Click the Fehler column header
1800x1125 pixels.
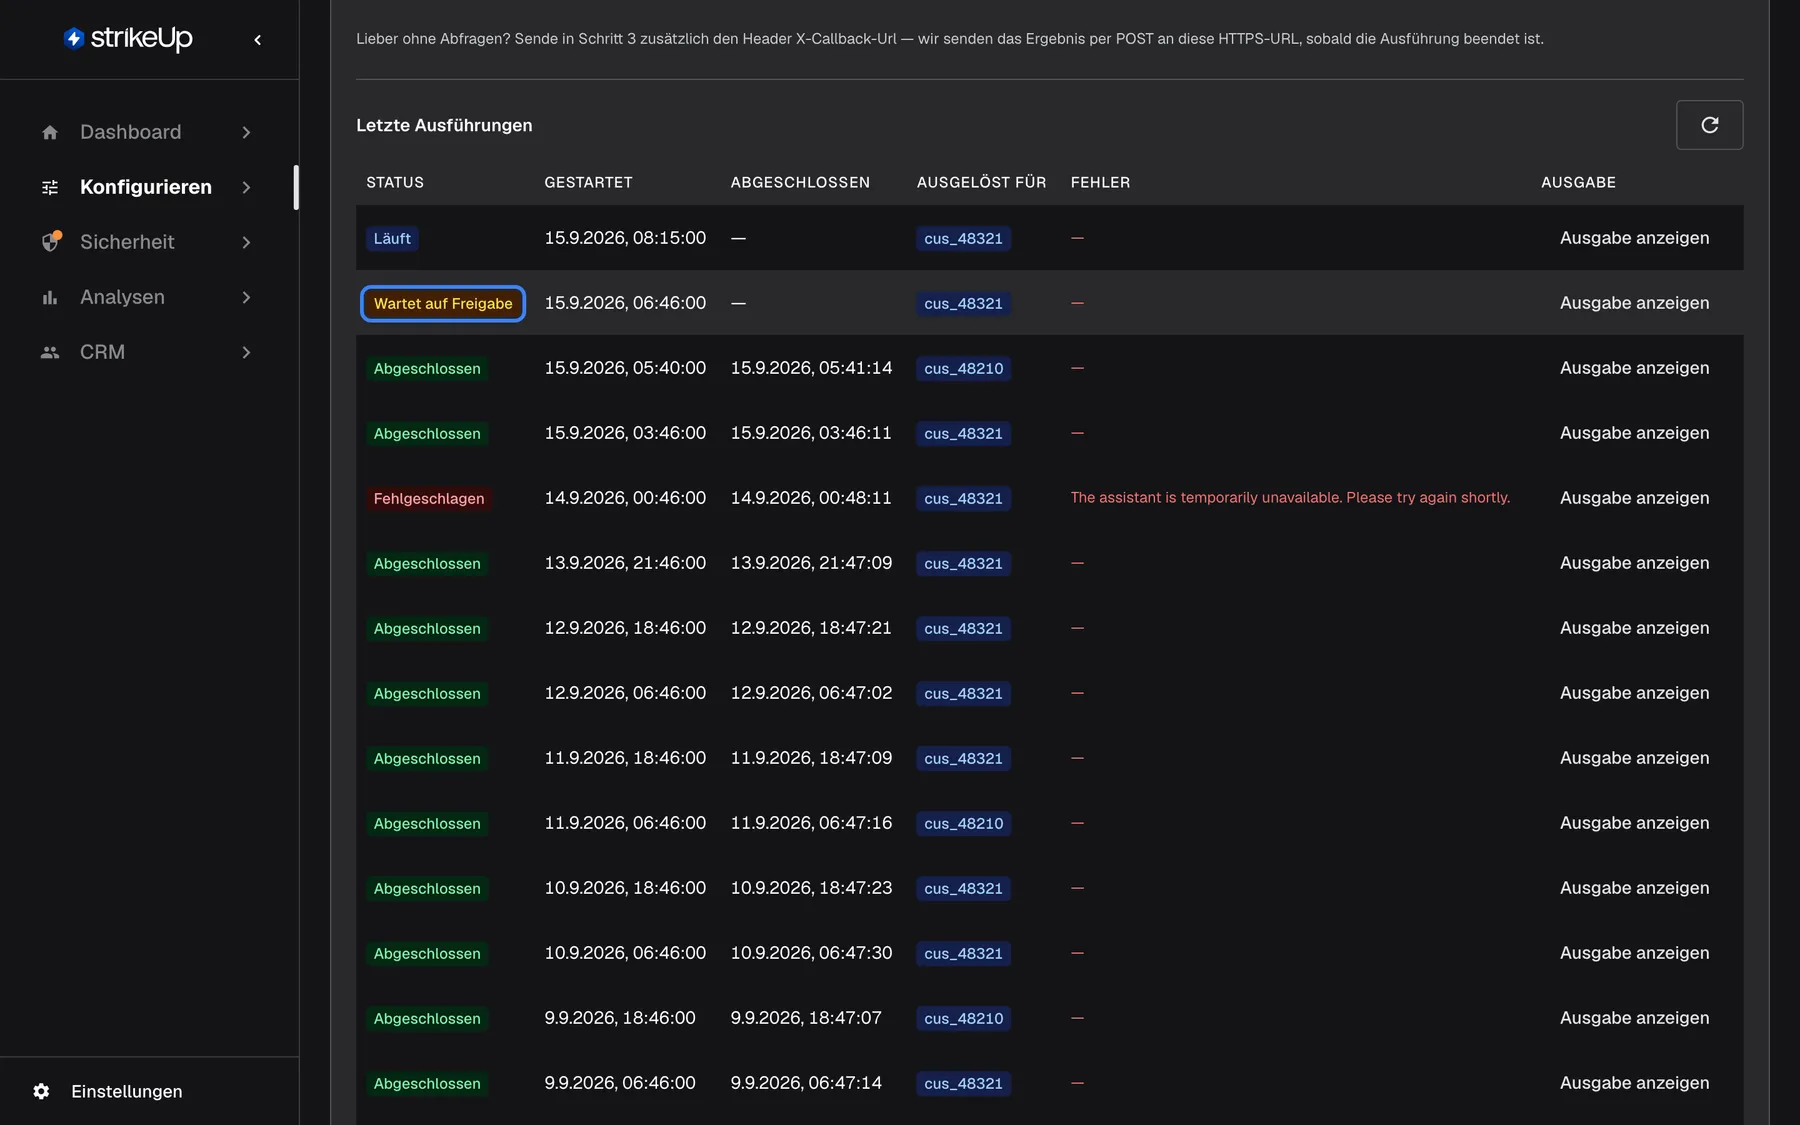(x=1100, y=182)
